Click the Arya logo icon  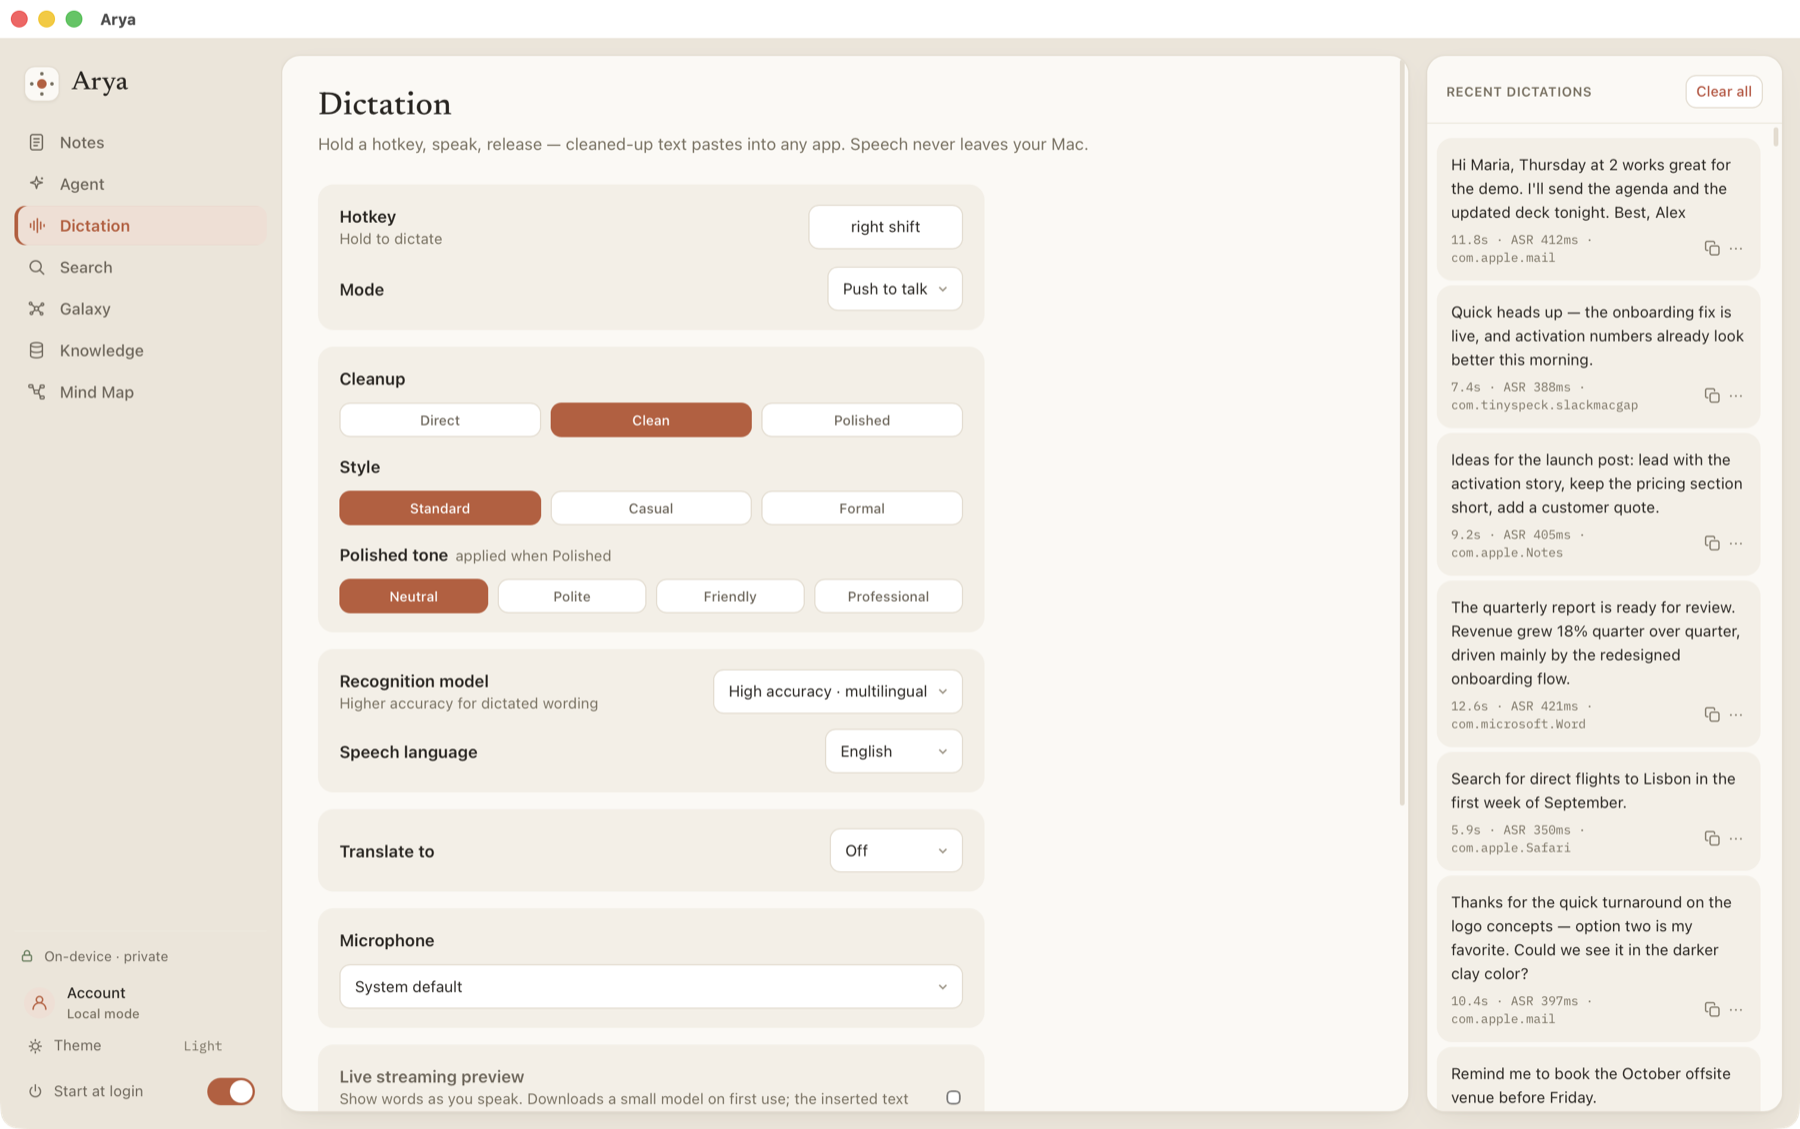point(42,83)
